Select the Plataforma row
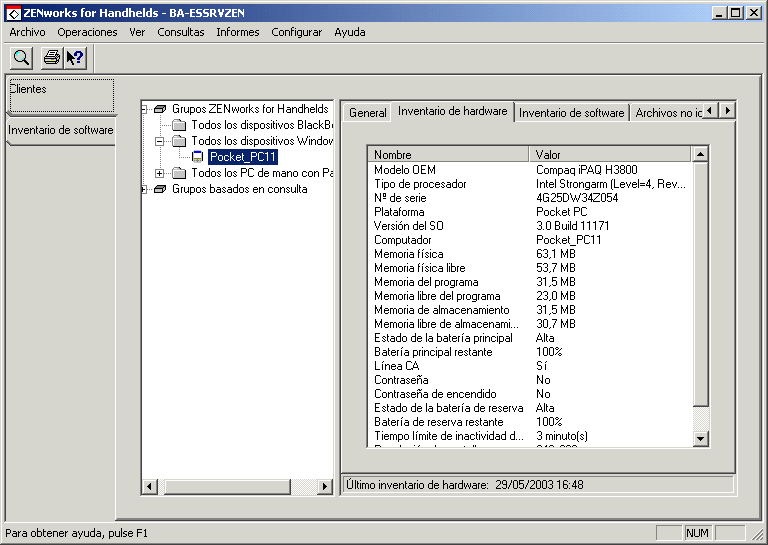The height and width of the screenshot is (545, 768). click(530, 212)
